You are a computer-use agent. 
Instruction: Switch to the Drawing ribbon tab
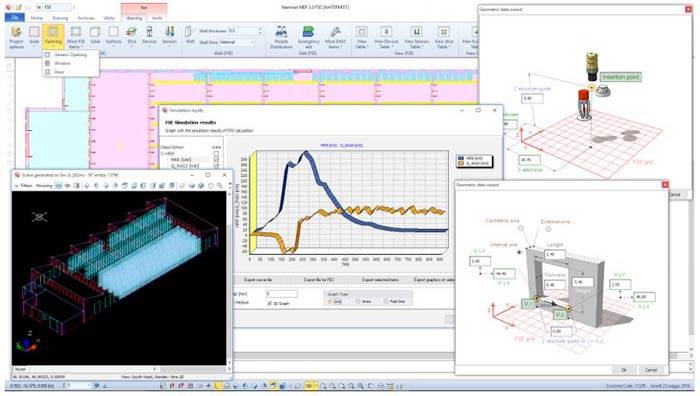[60, 18]
